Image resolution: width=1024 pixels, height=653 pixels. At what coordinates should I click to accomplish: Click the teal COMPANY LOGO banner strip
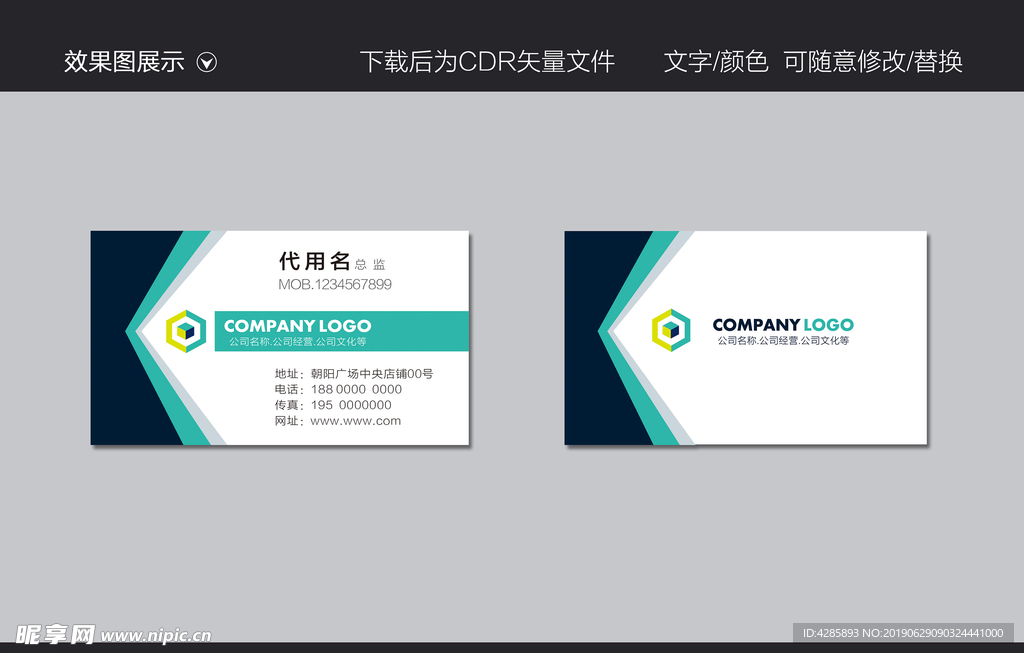(340, 331)
